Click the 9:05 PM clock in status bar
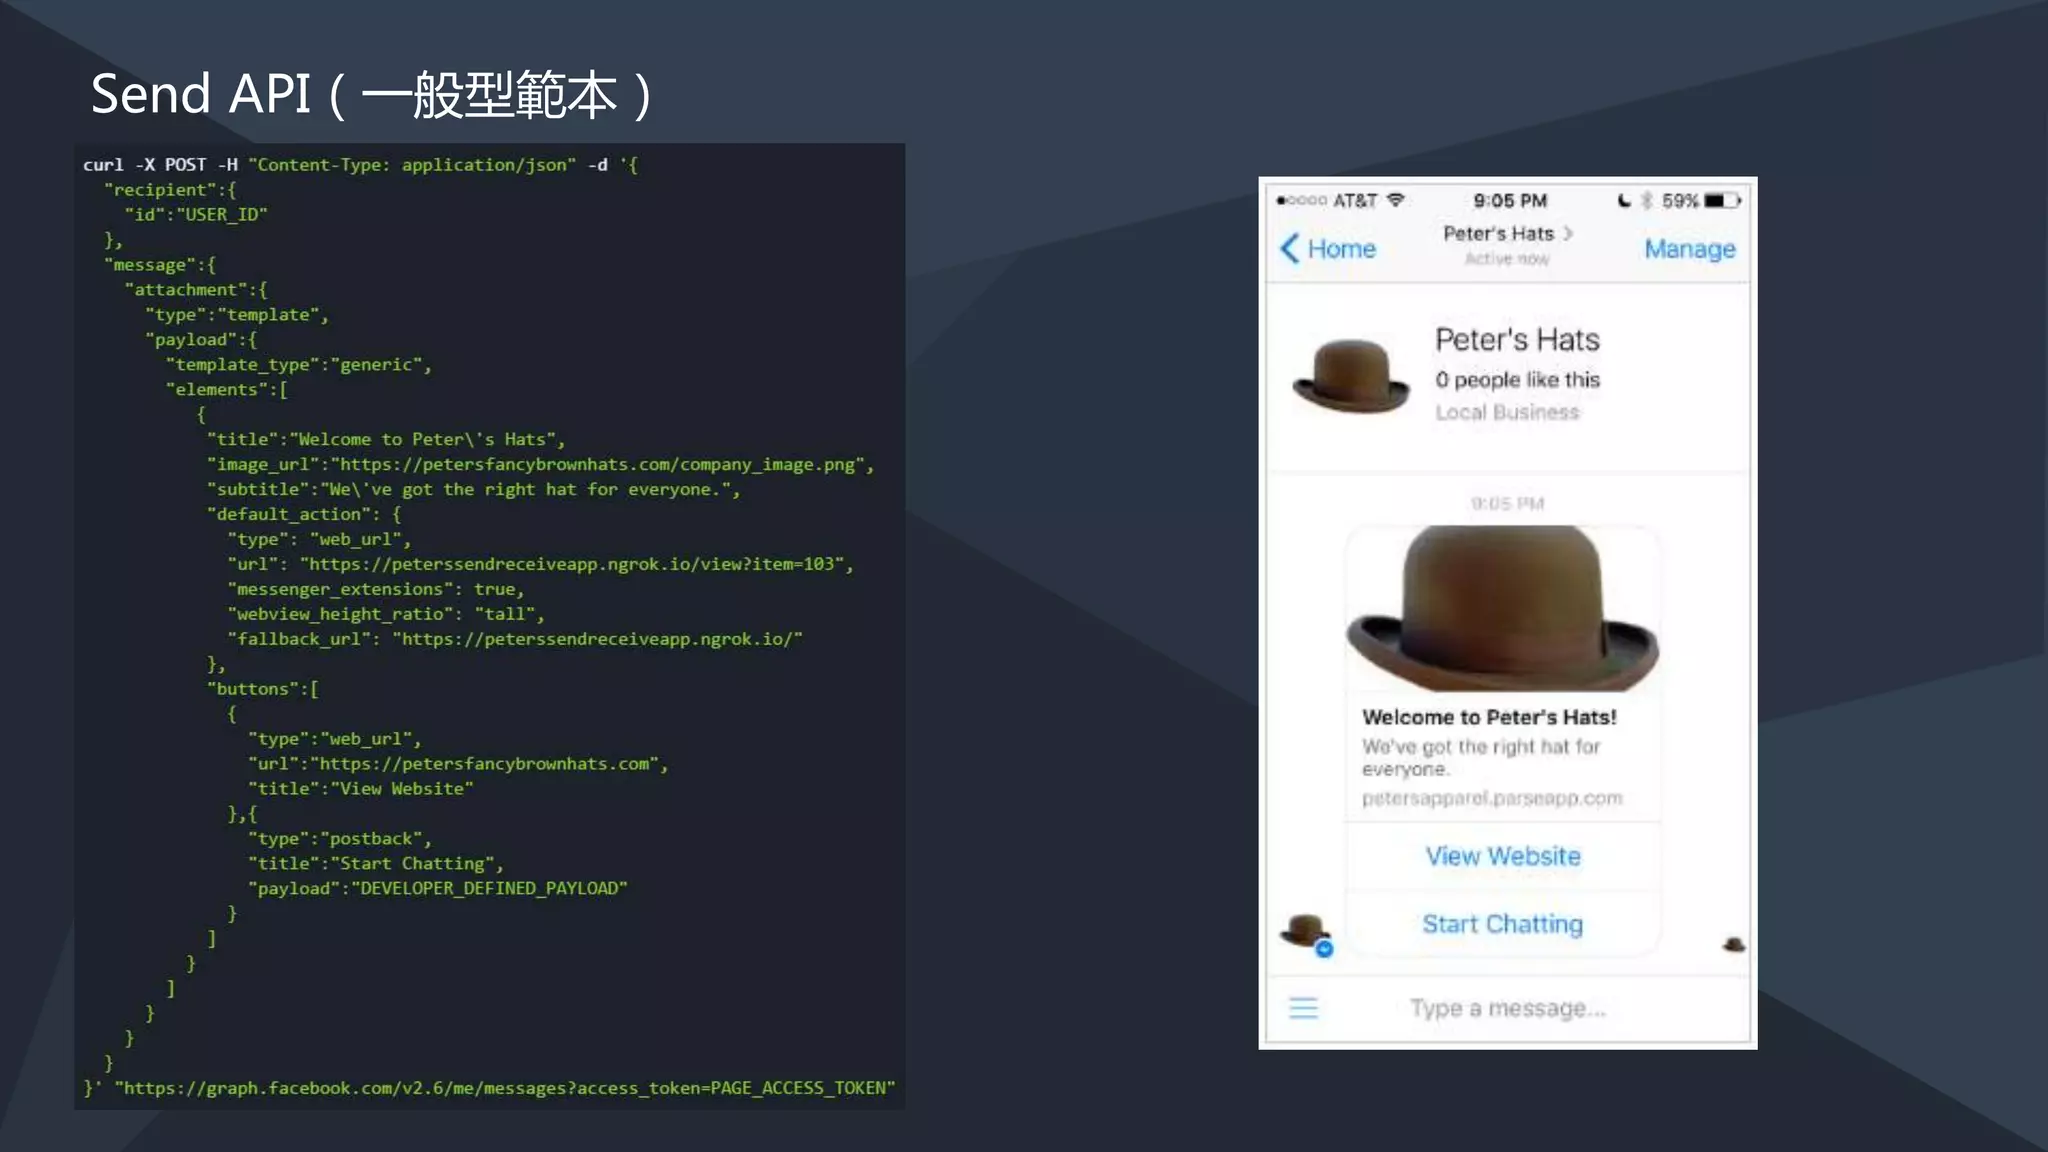 coord(1510,200)
